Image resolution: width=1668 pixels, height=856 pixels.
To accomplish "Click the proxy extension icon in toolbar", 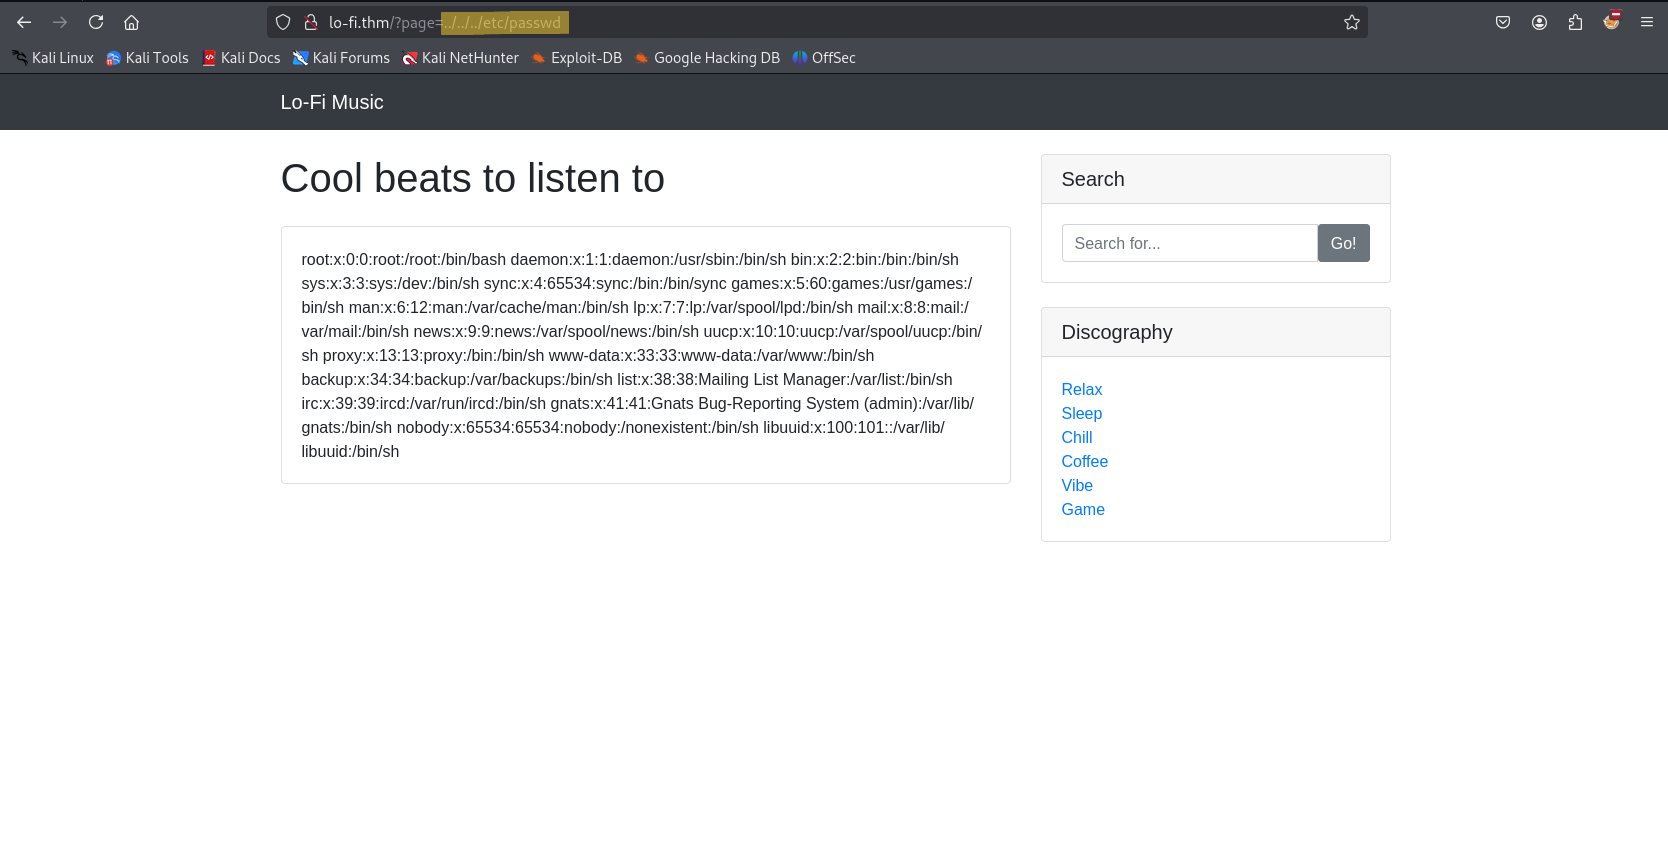I will point(1611,21).
